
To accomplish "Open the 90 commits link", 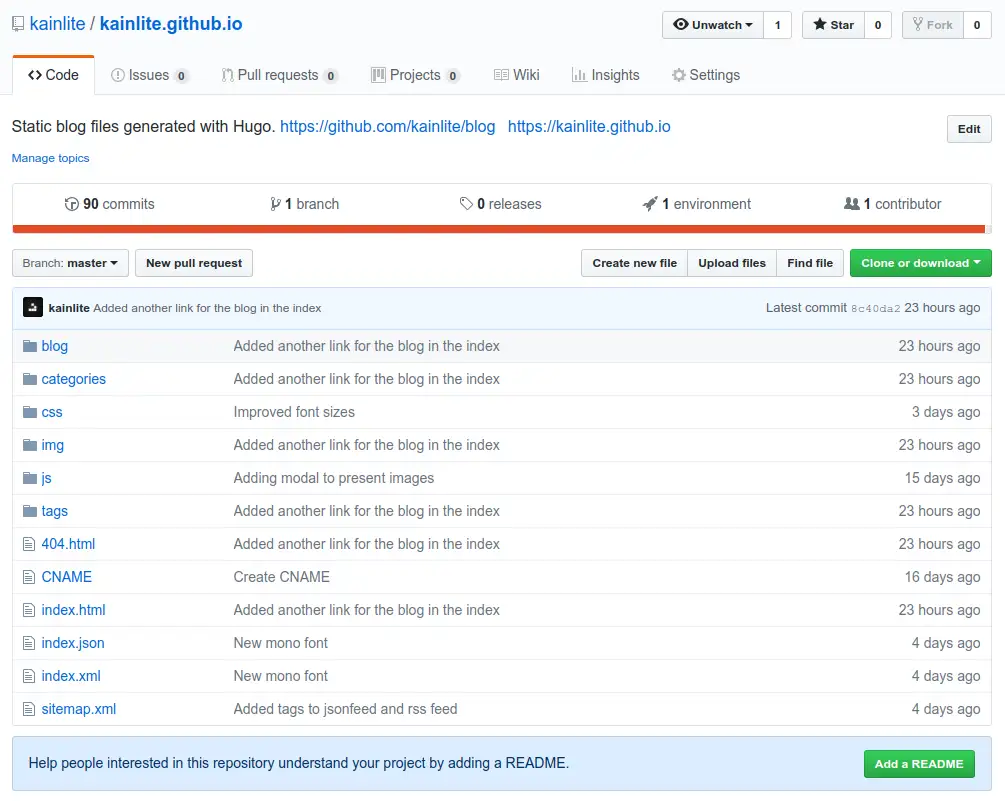I will coord(110,204).
